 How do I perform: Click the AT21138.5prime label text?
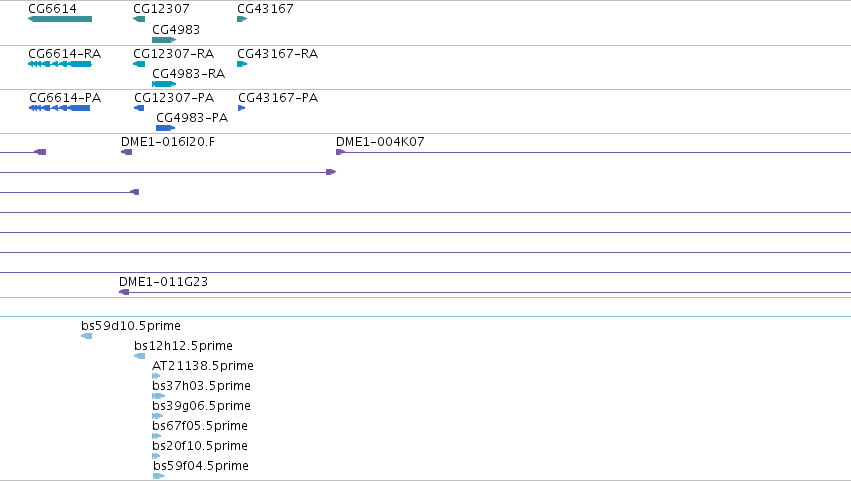203,366
